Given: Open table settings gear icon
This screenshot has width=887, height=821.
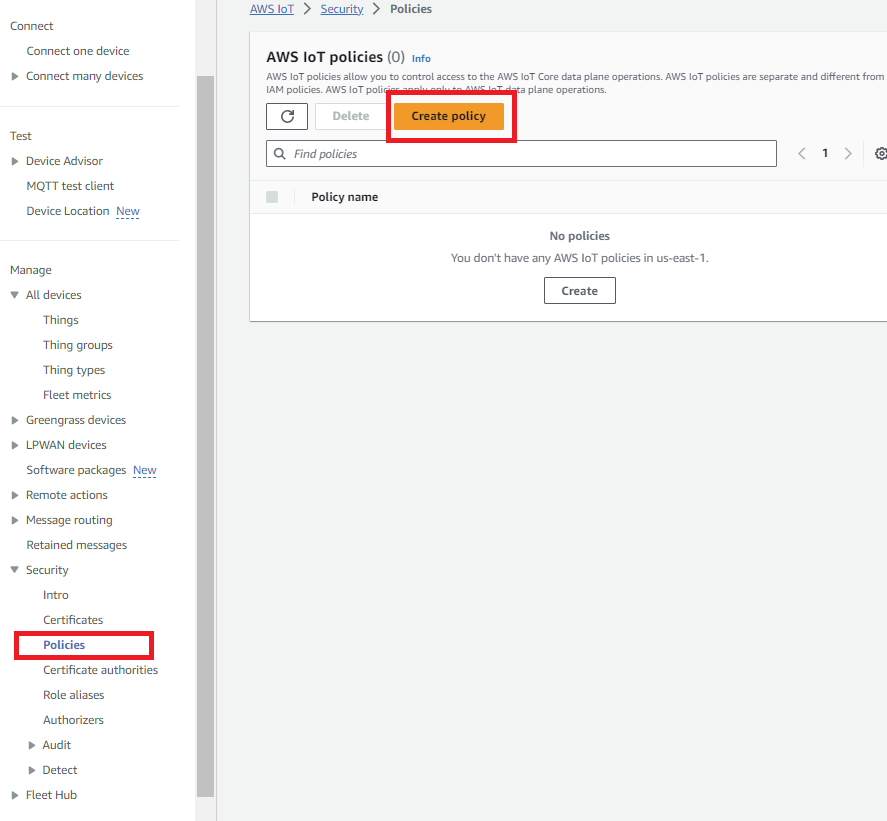Looking at the screenshot, I should click(x=880, y=154).
